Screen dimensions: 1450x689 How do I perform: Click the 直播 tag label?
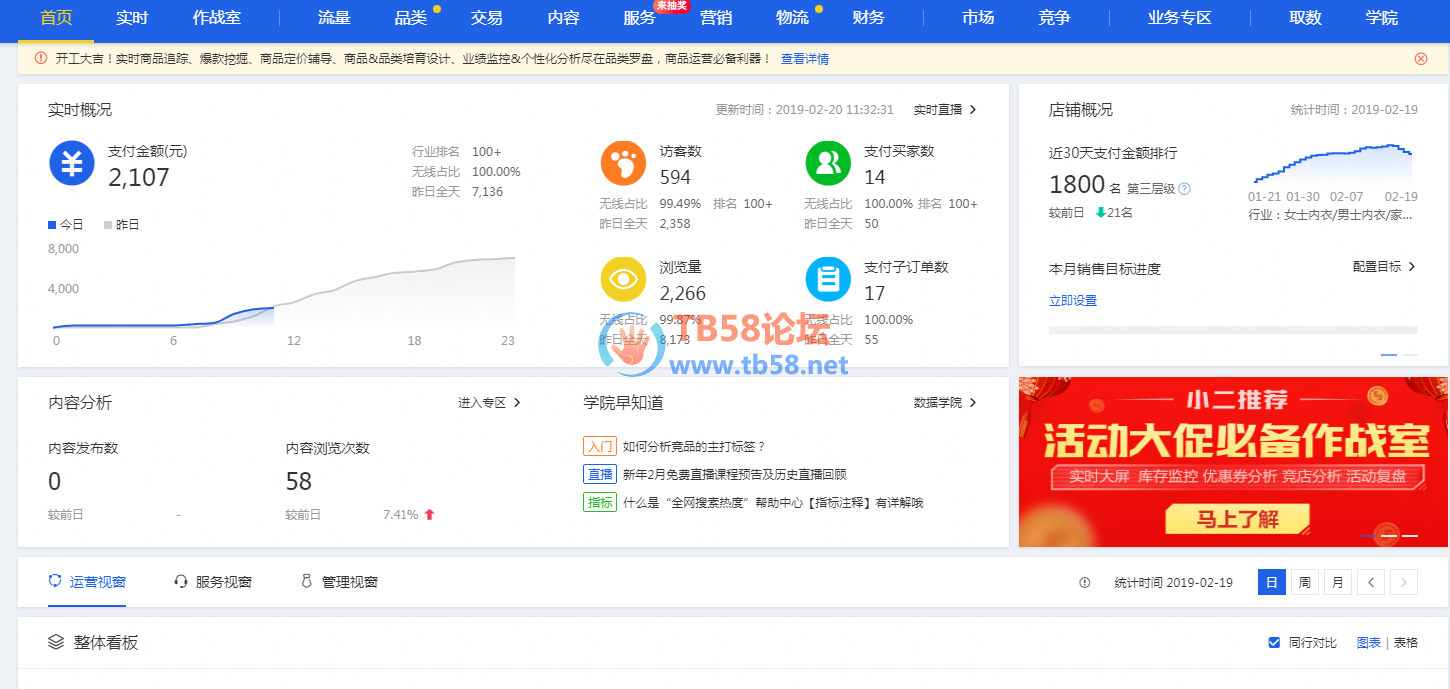[x=600, y=474]
